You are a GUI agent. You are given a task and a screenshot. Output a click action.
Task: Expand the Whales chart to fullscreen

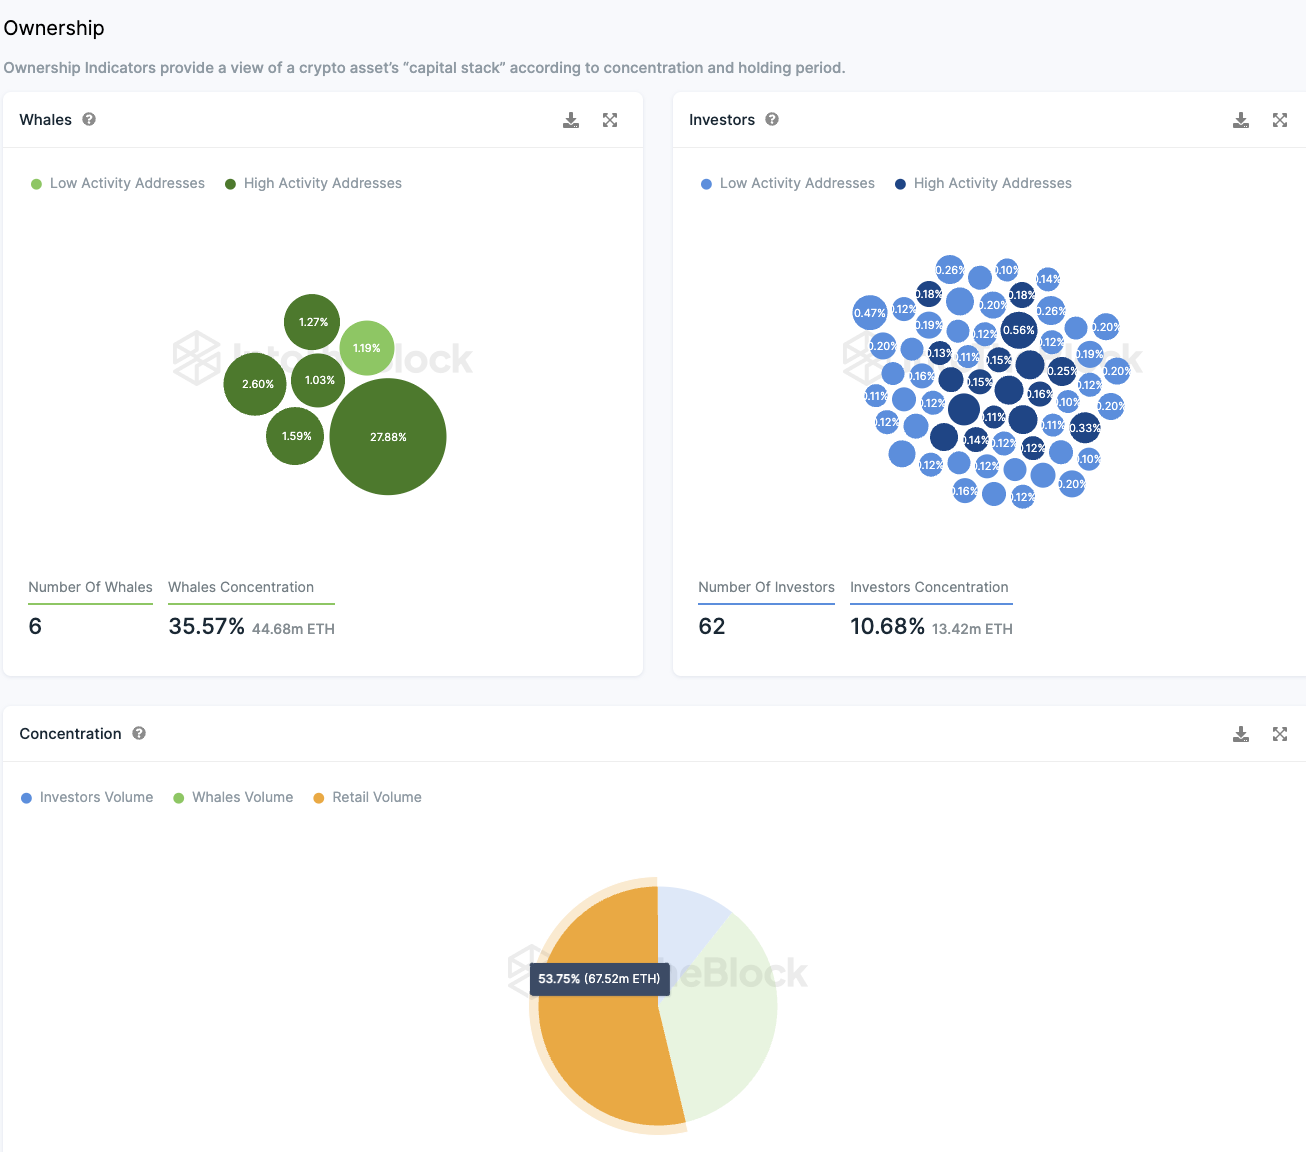click(610, 120)
